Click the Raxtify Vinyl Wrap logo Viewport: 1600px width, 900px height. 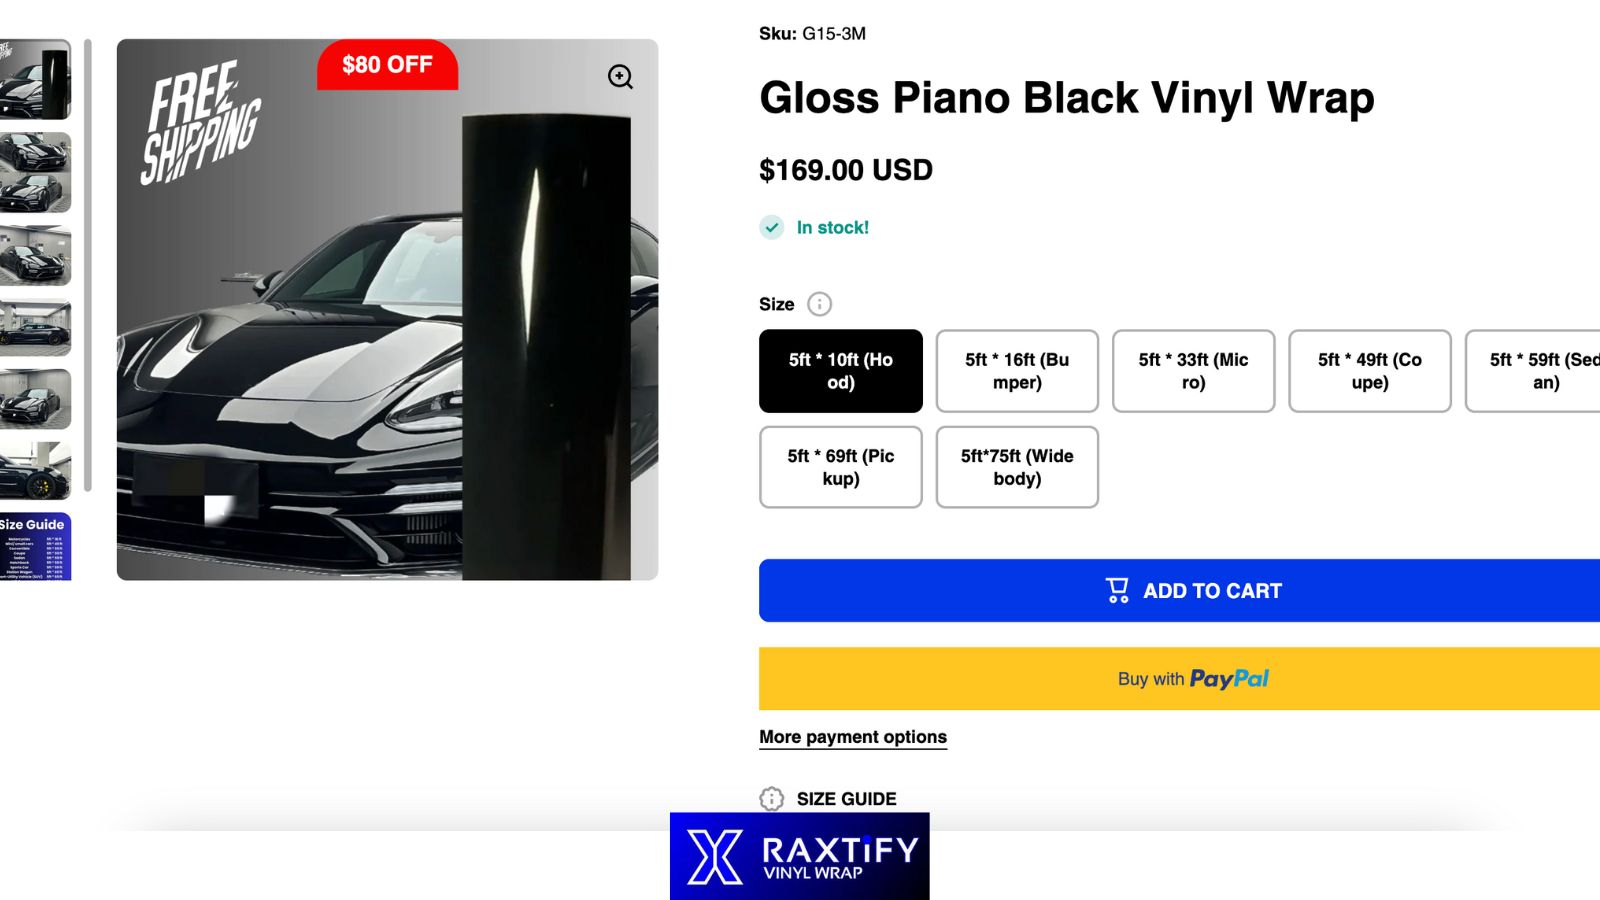pos(800,856)
